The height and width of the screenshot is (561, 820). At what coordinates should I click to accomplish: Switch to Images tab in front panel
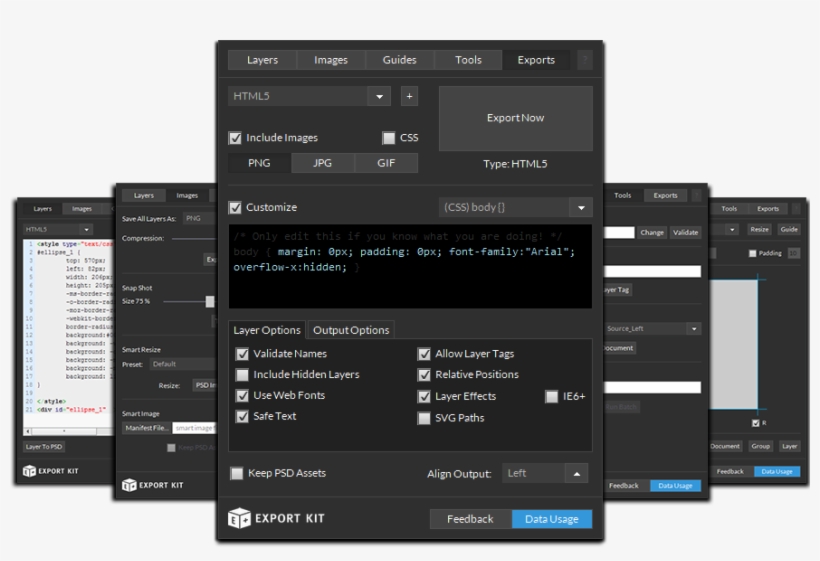(331, 60)
